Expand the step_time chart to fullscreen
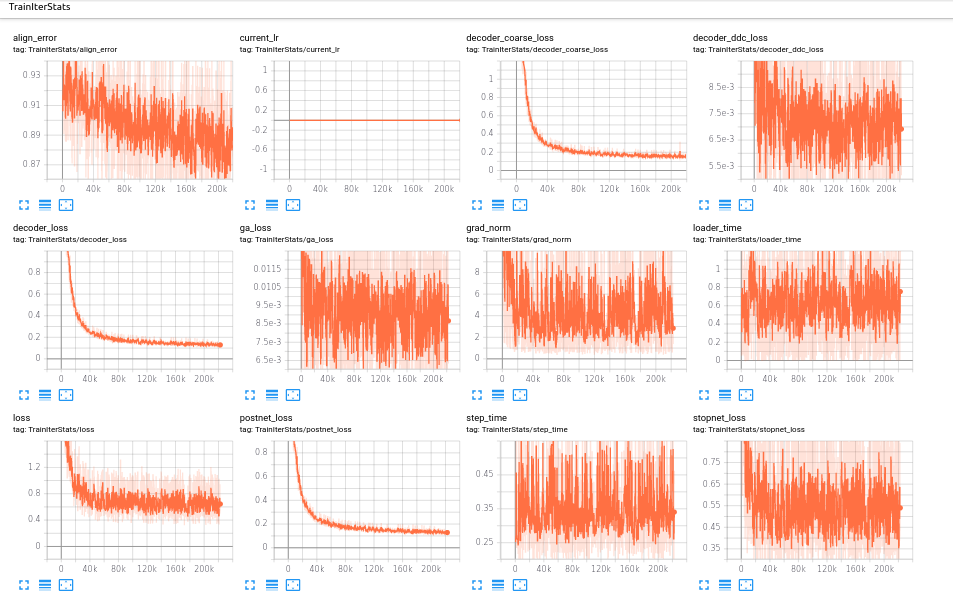 475,584
